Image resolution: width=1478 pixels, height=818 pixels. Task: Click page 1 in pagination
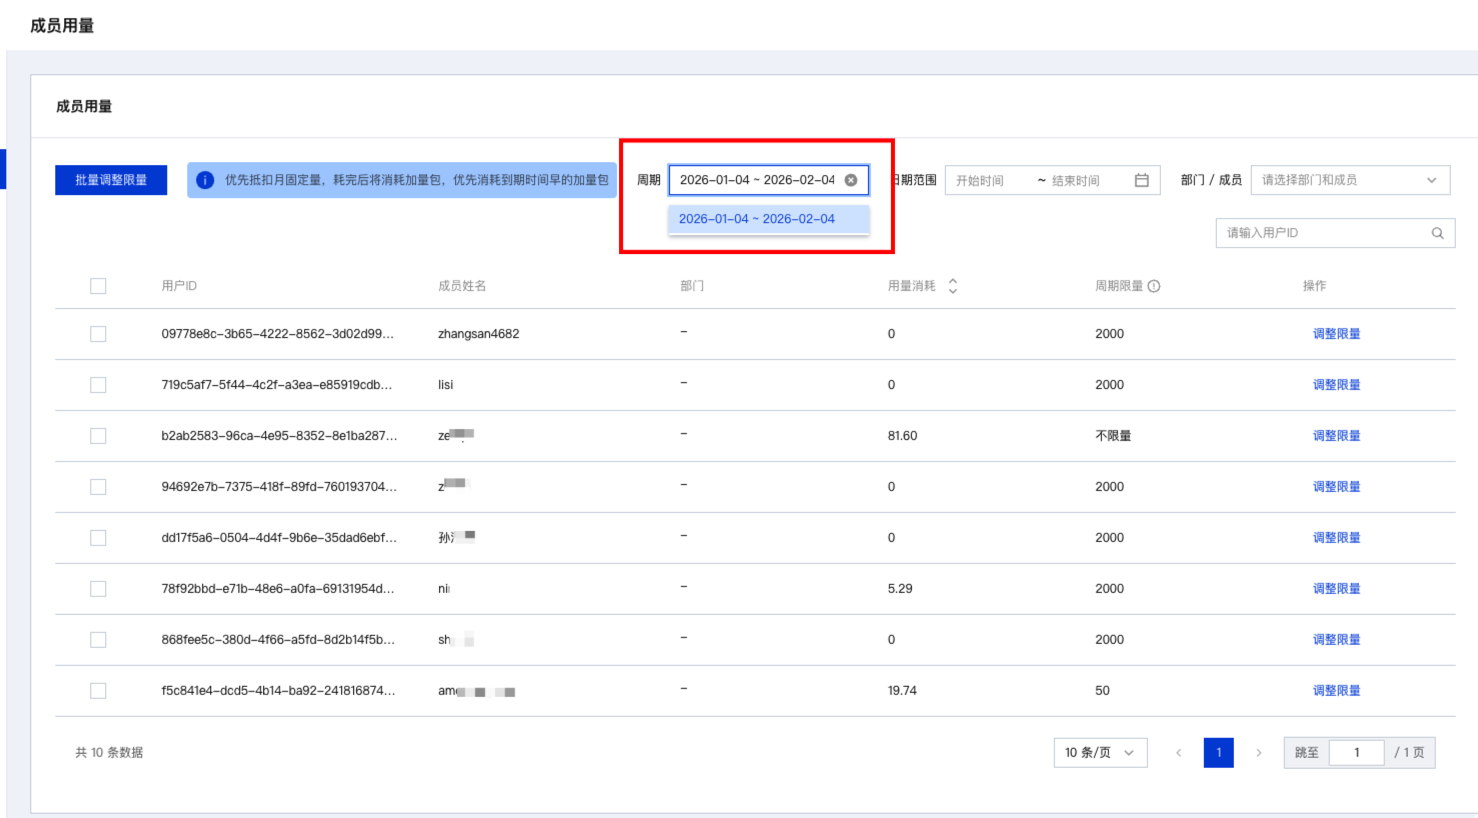[x=1218, y=753]
